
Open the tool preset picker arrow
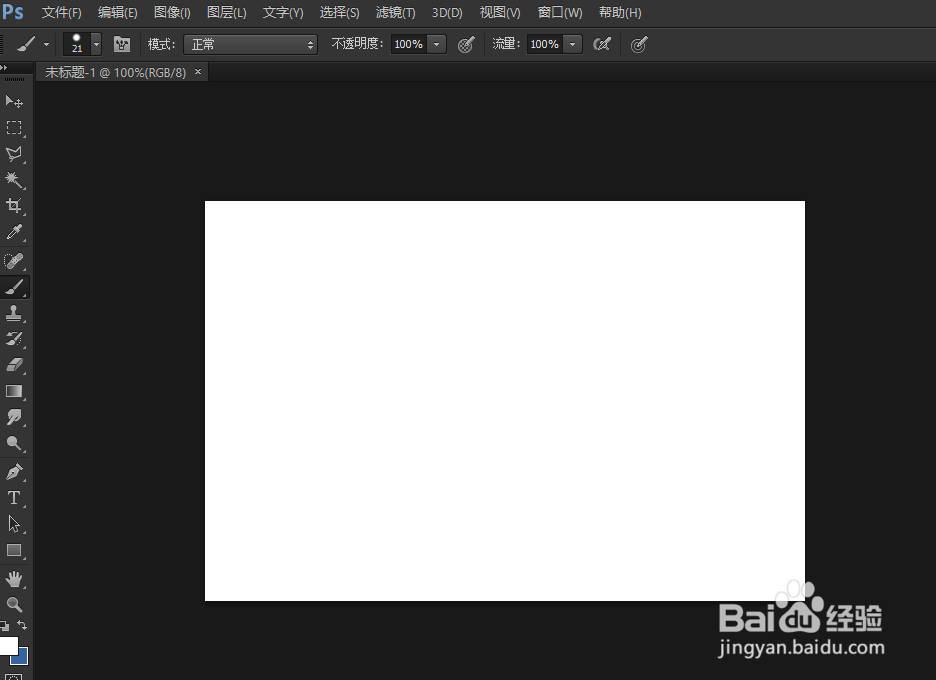46,44
